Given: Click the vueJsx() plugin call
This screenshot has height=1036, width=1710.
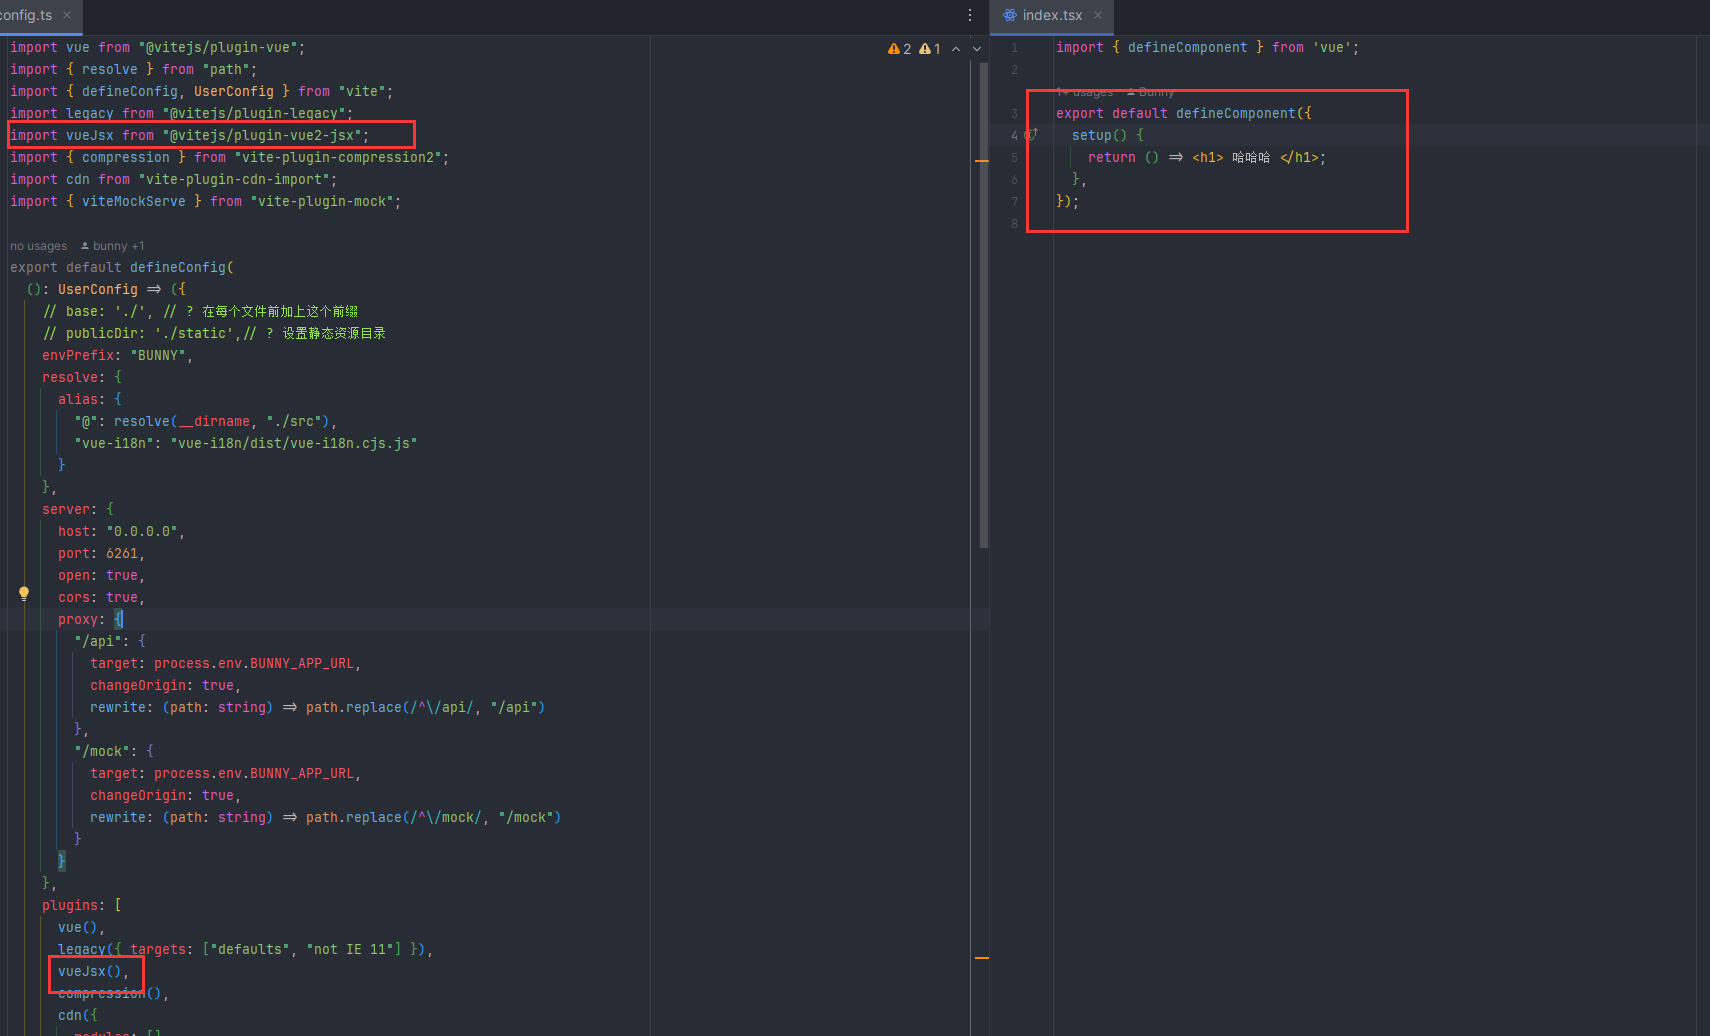Looking at the screenshot, I should click(x=90, y=972).
